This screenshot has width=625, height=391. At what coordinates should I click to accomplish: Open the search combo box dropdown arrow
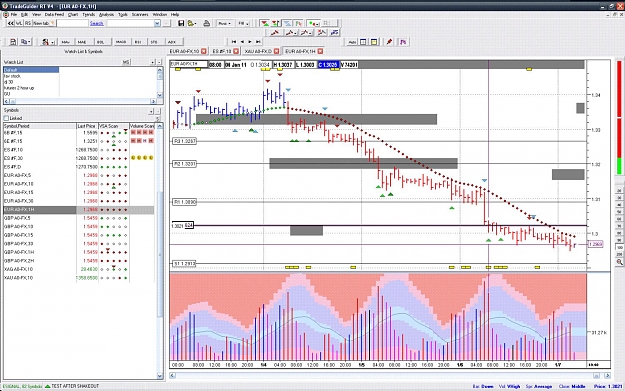pos(157,24)
